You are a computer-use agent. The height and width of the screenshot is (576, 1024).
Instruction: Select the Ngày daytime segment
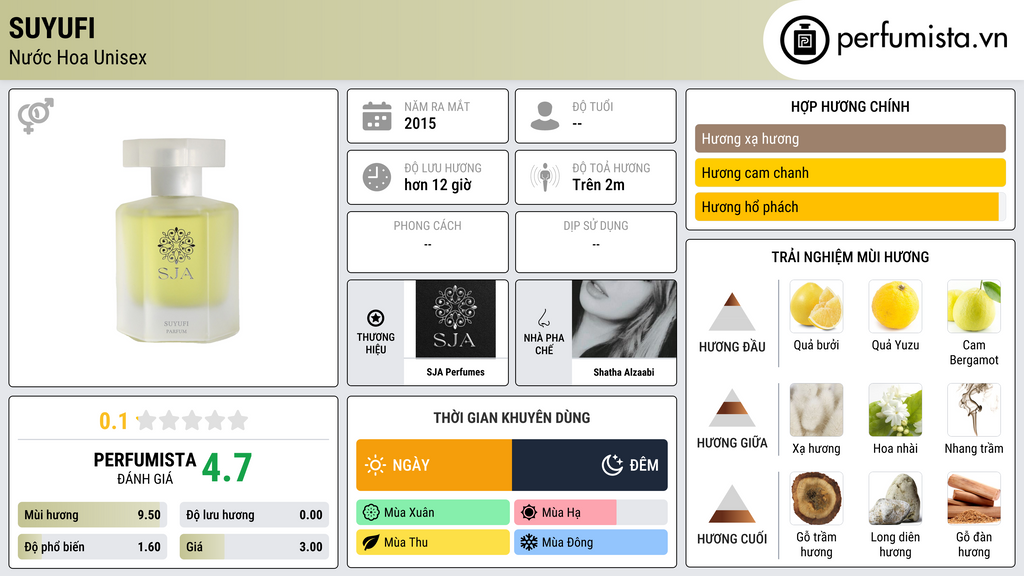click(x=434, y=465)
